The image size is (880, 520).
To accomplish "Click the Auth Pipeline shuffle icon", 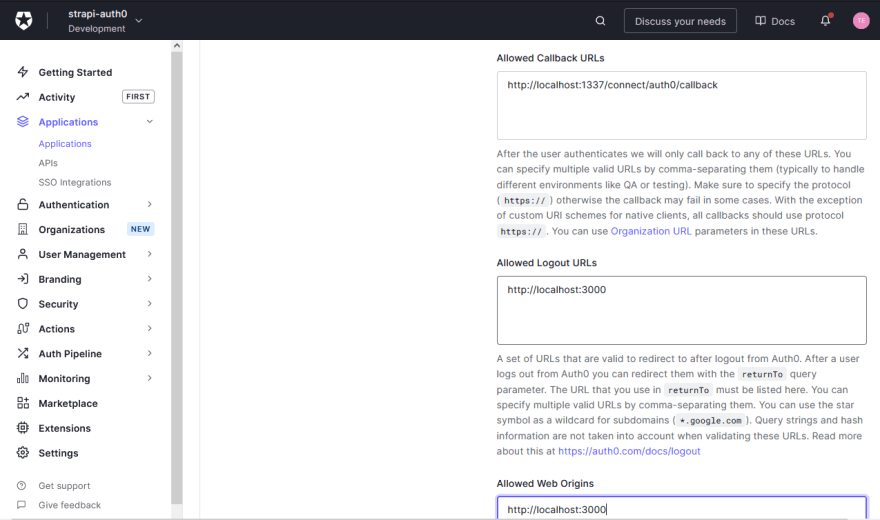I will point(22,353).
